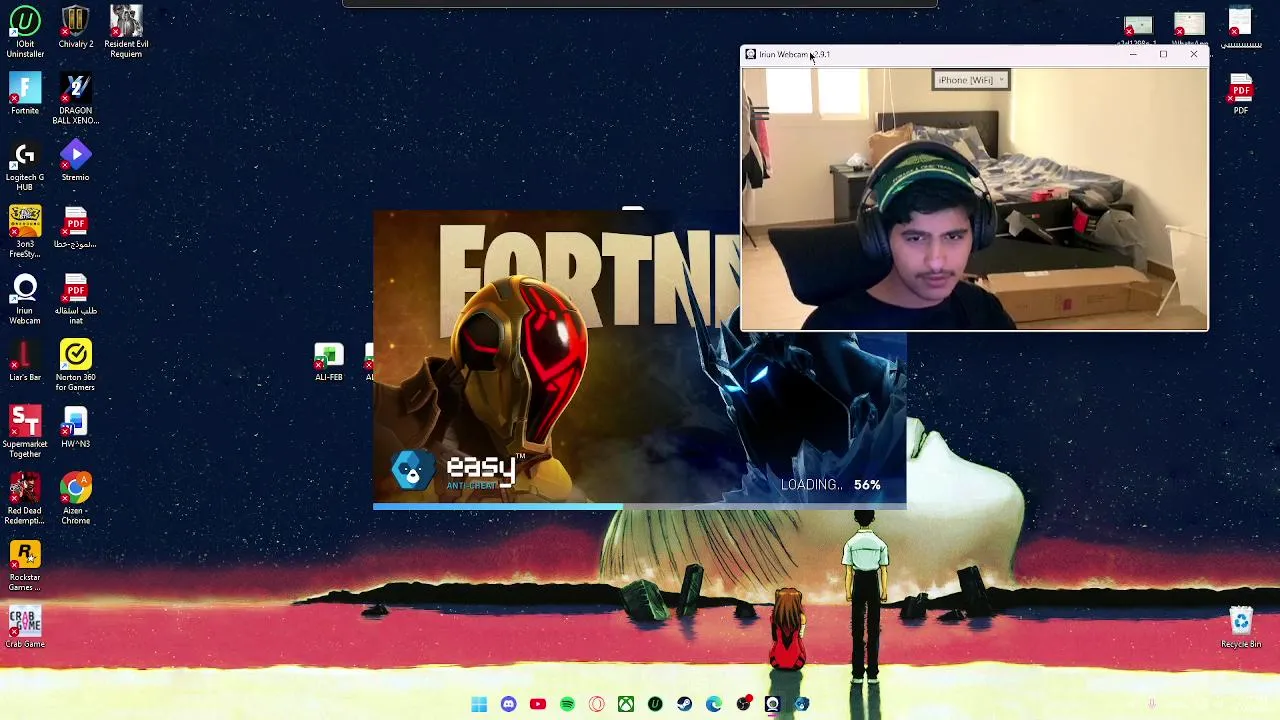The width and height of the screenshot is (1280, 720).
Task: Select the PDF file beside Iriun Webcam shortcut
Action: (x=75, y=299)
